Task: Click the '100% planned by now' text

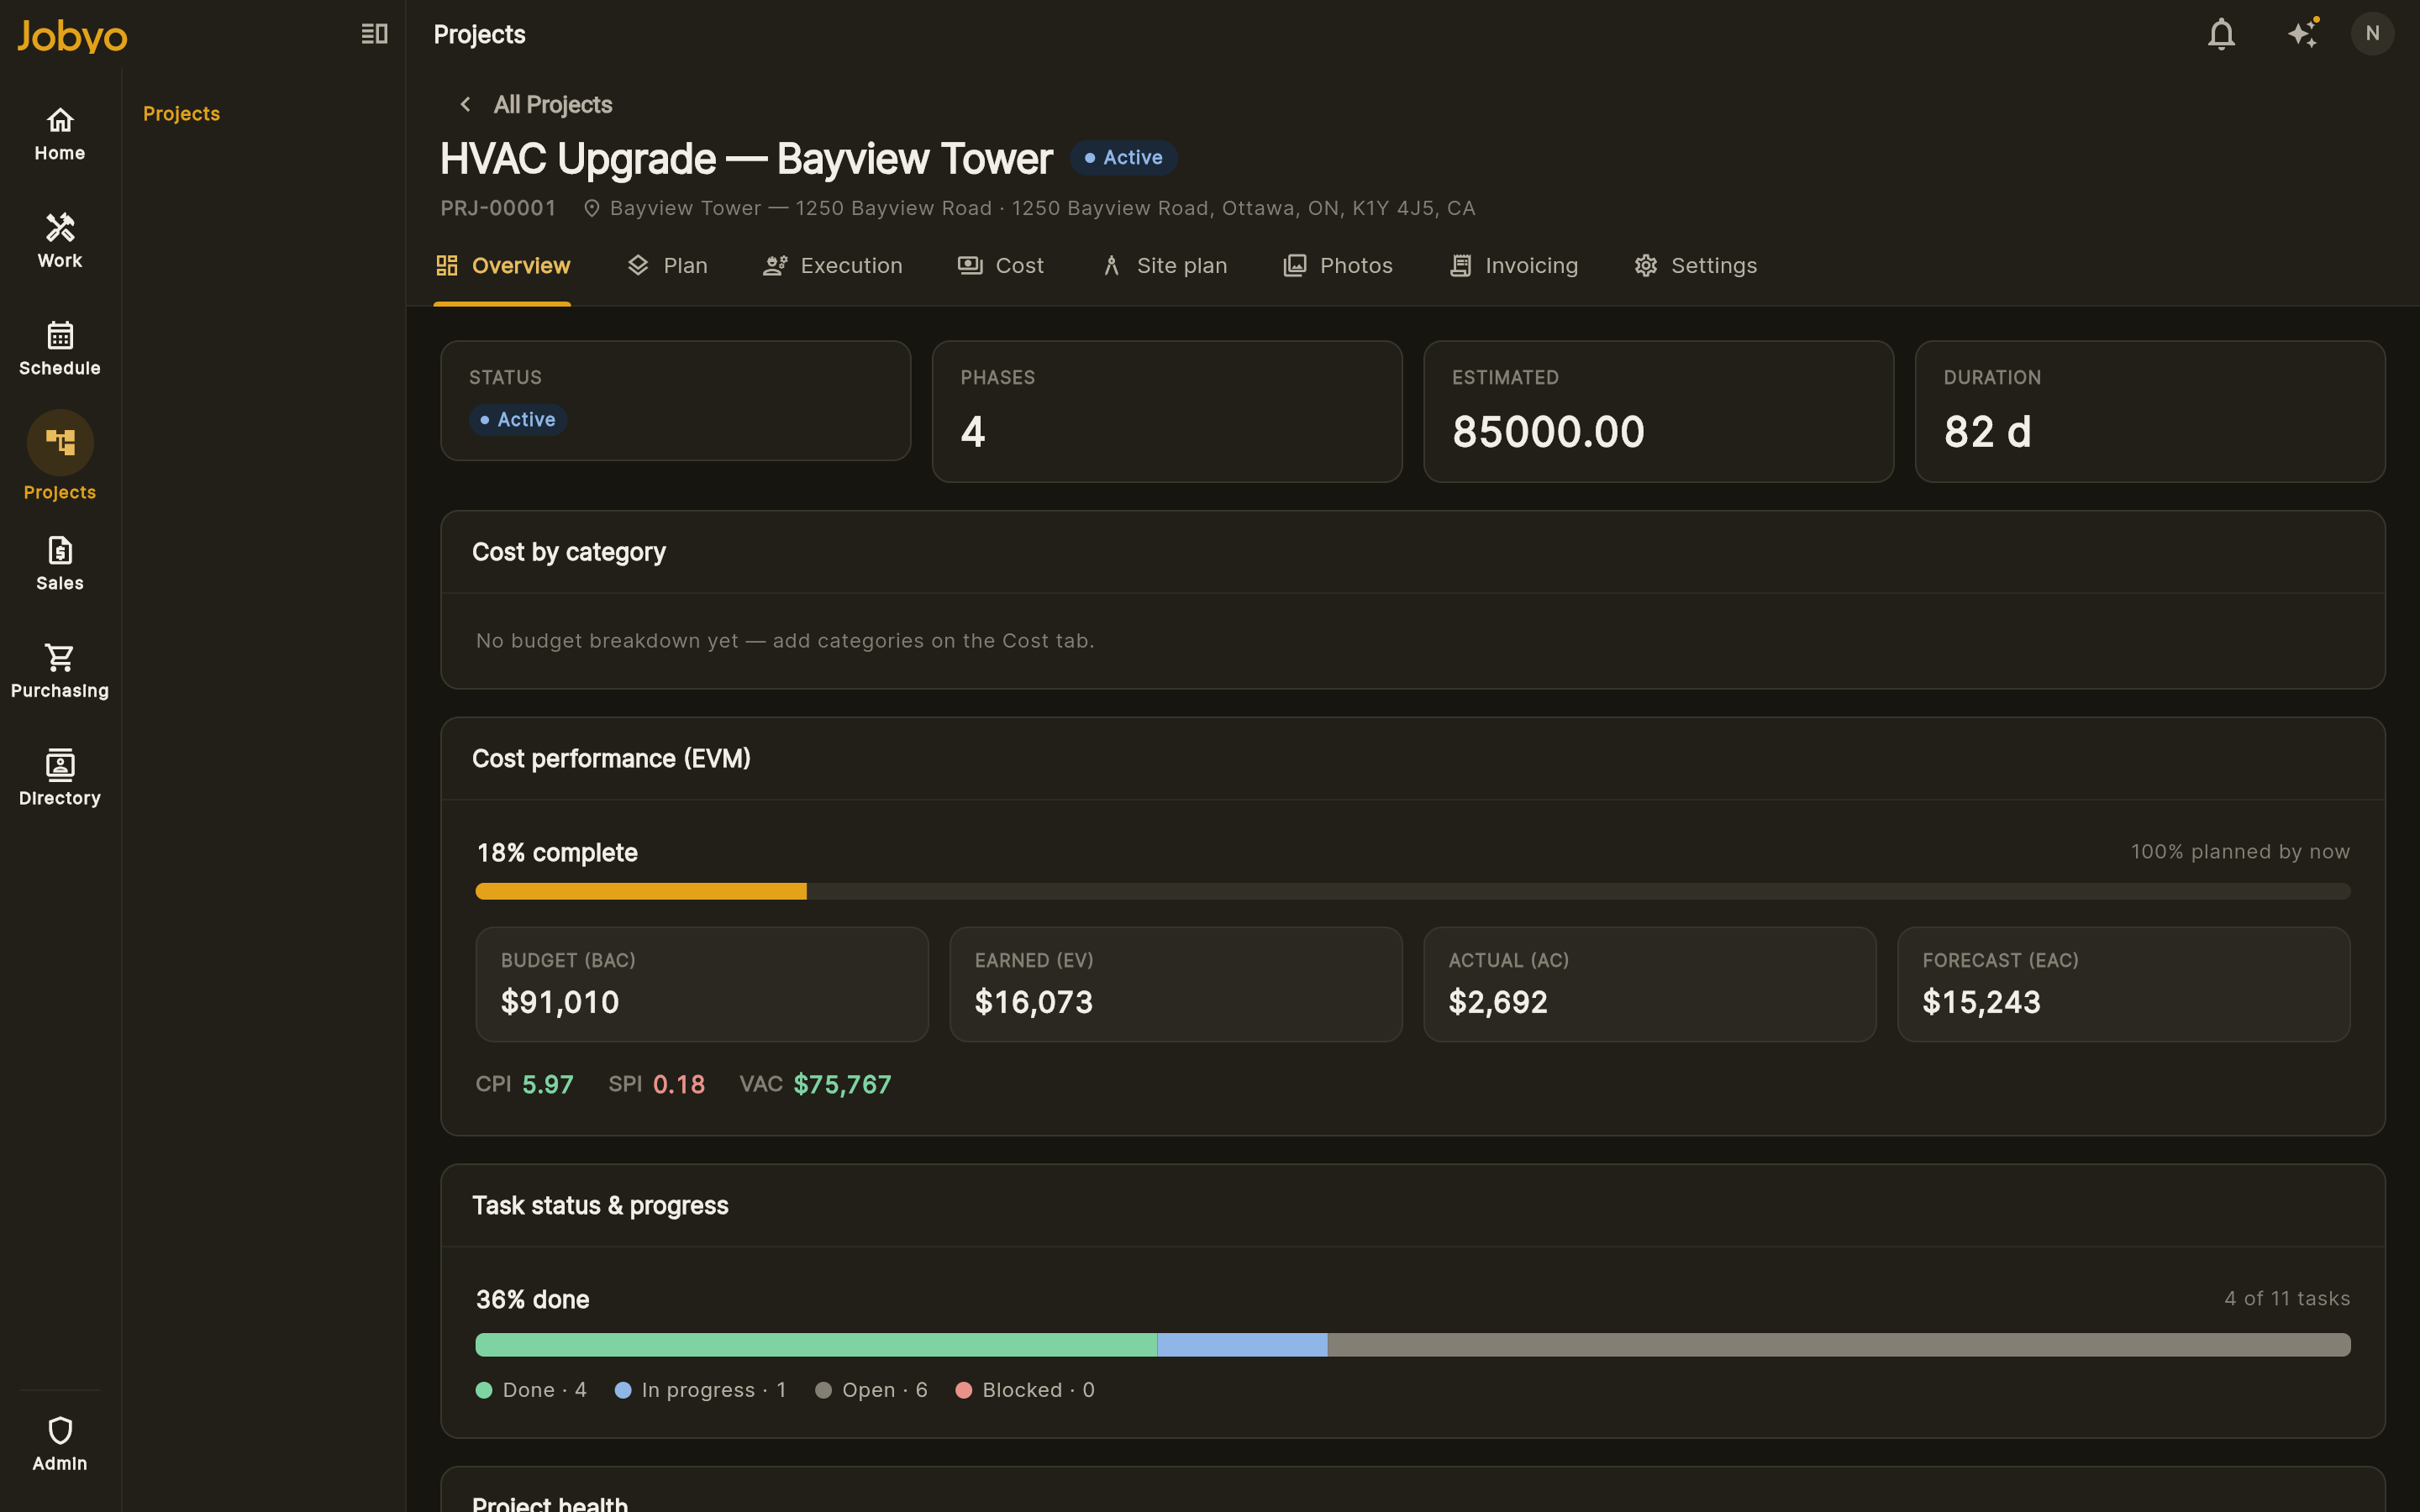Action: tap(2240, 852)
